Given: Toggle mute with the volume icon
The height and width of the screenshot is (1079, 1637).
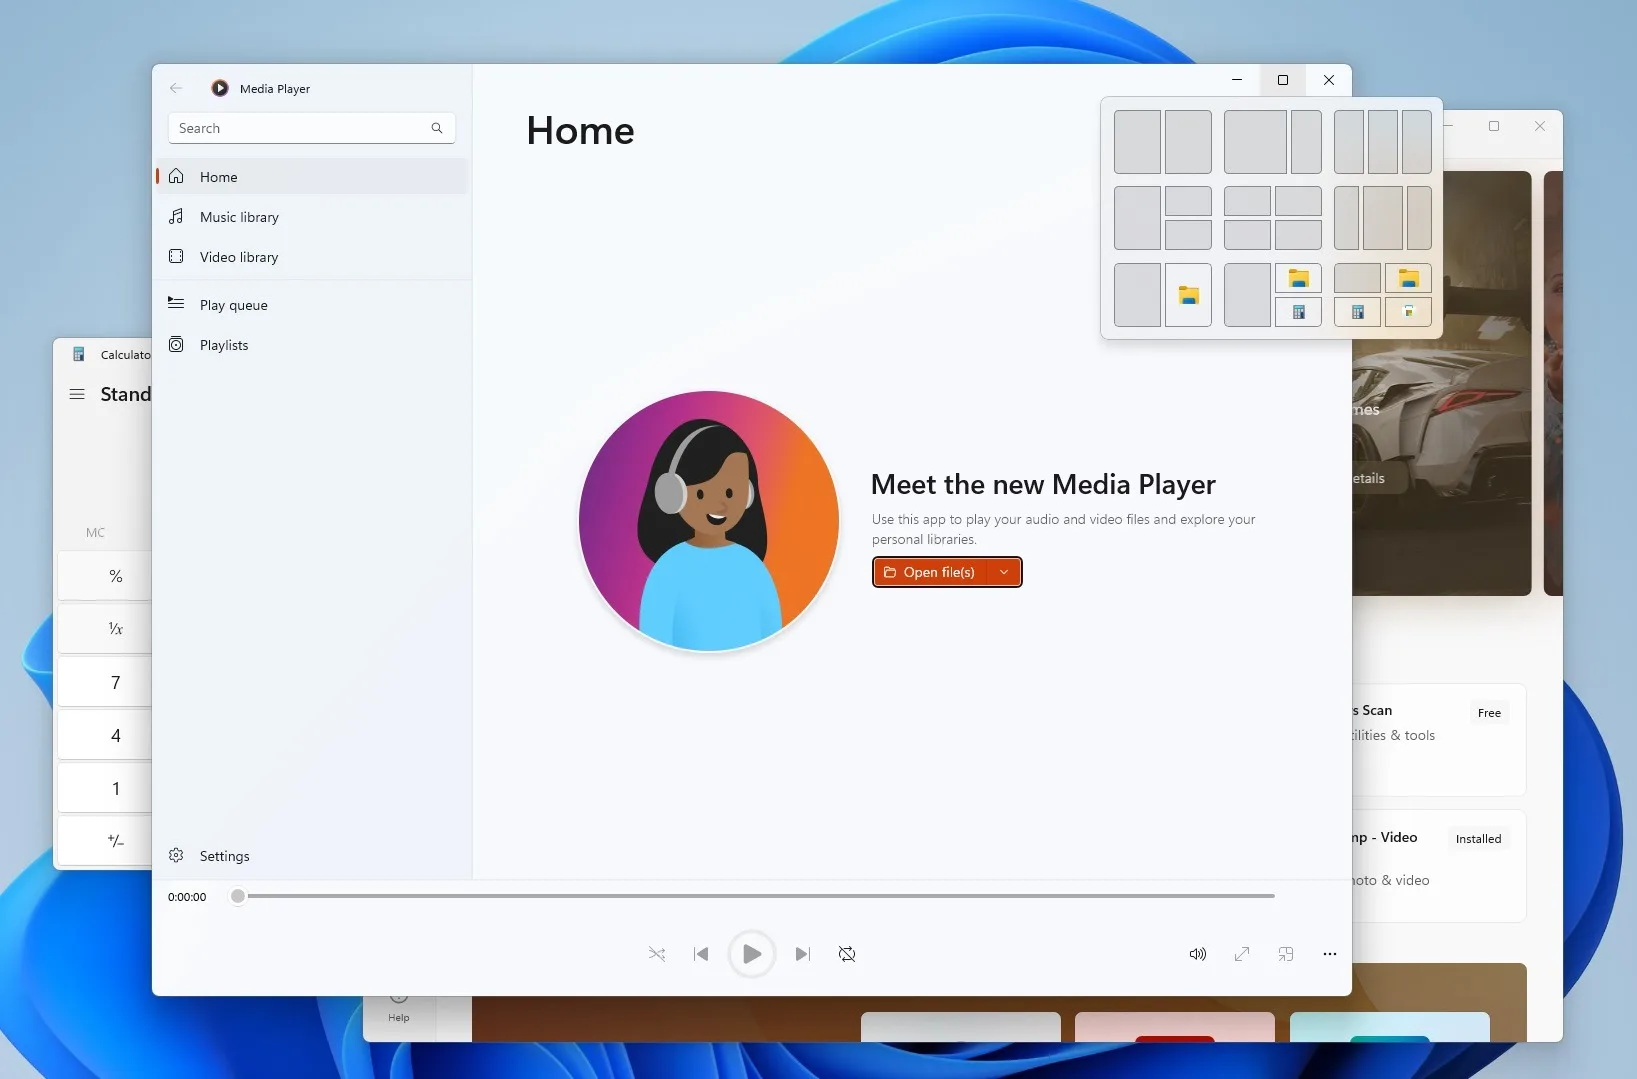Looking at the screenshot, I should coord(1197,955).
